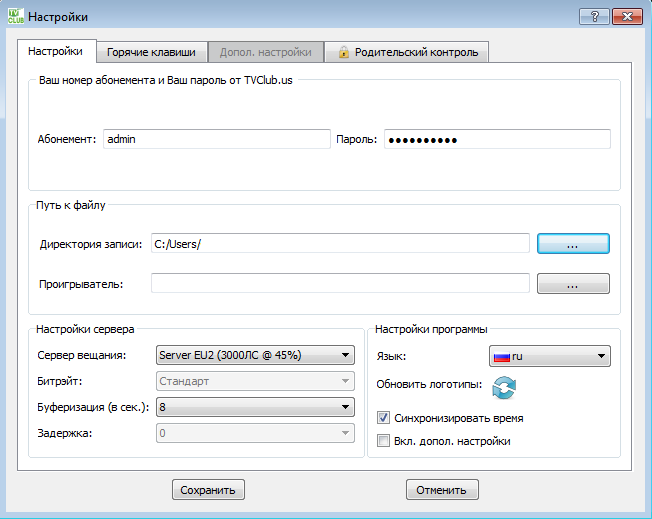Switch to the Горячие клавиши tab
Screen dimensions: 652x519
coord(151,52)
